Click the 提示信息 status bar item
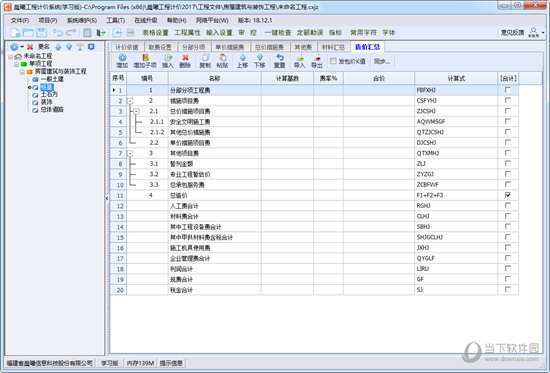This screenshot has width=550, height=373. pos(171,363)
